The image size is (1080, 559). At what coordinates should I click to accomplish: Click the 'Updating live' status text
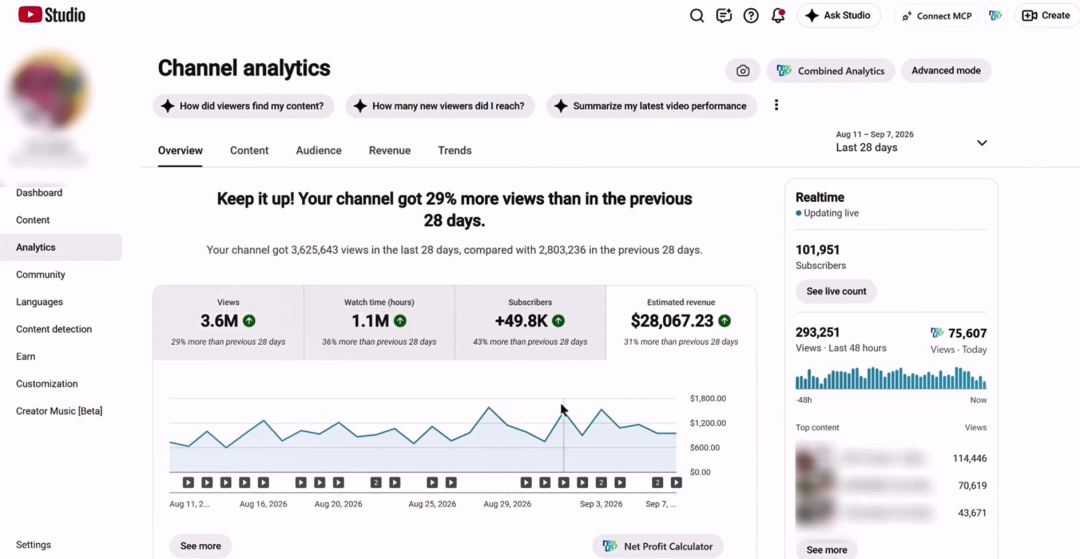[x=831, y=213]
